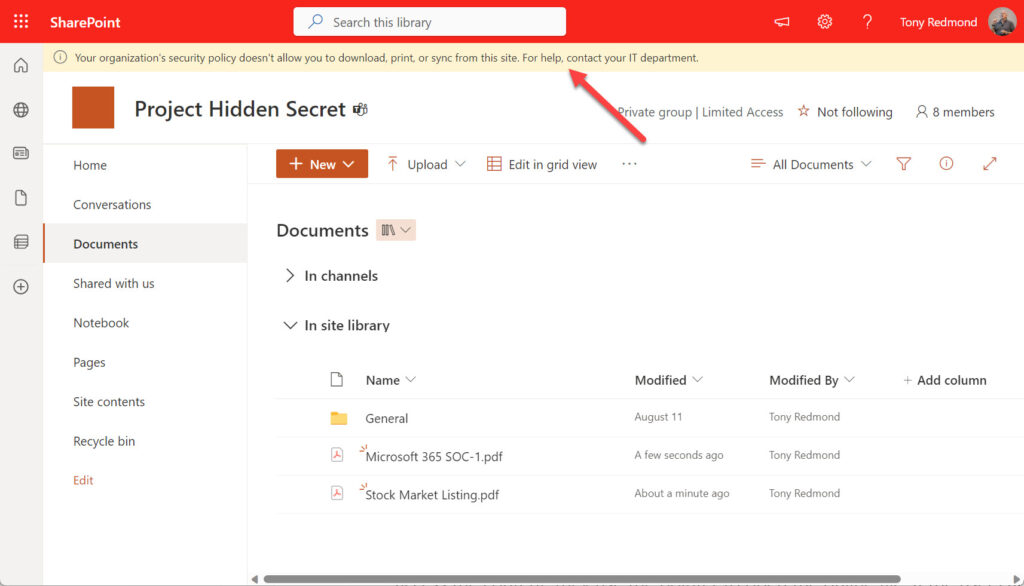Open My sites globe icon
This screenshot has height=586, width=1024.
pos(21,110)
